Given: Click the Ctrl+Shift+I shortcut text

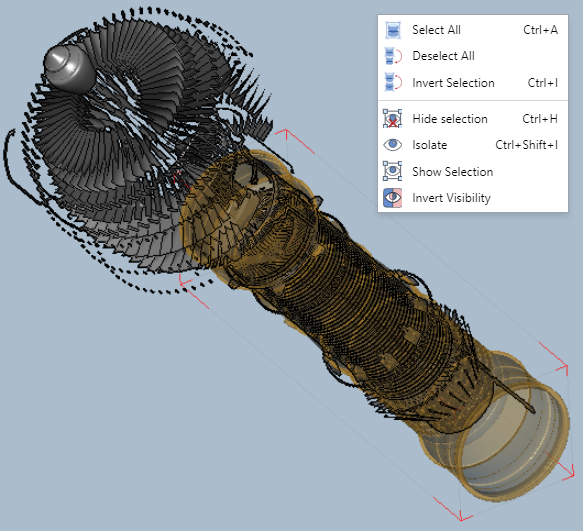Looking at the screenshot, I should 526,145.
